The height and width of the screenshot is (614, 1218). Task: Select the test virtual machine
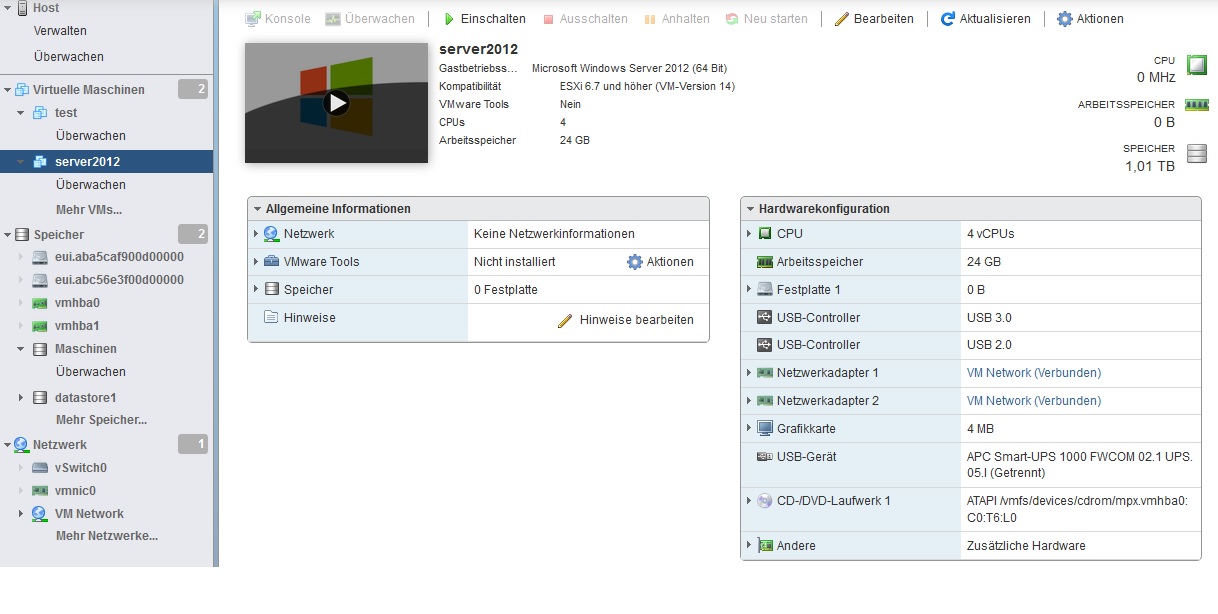(x=66, y=113)
